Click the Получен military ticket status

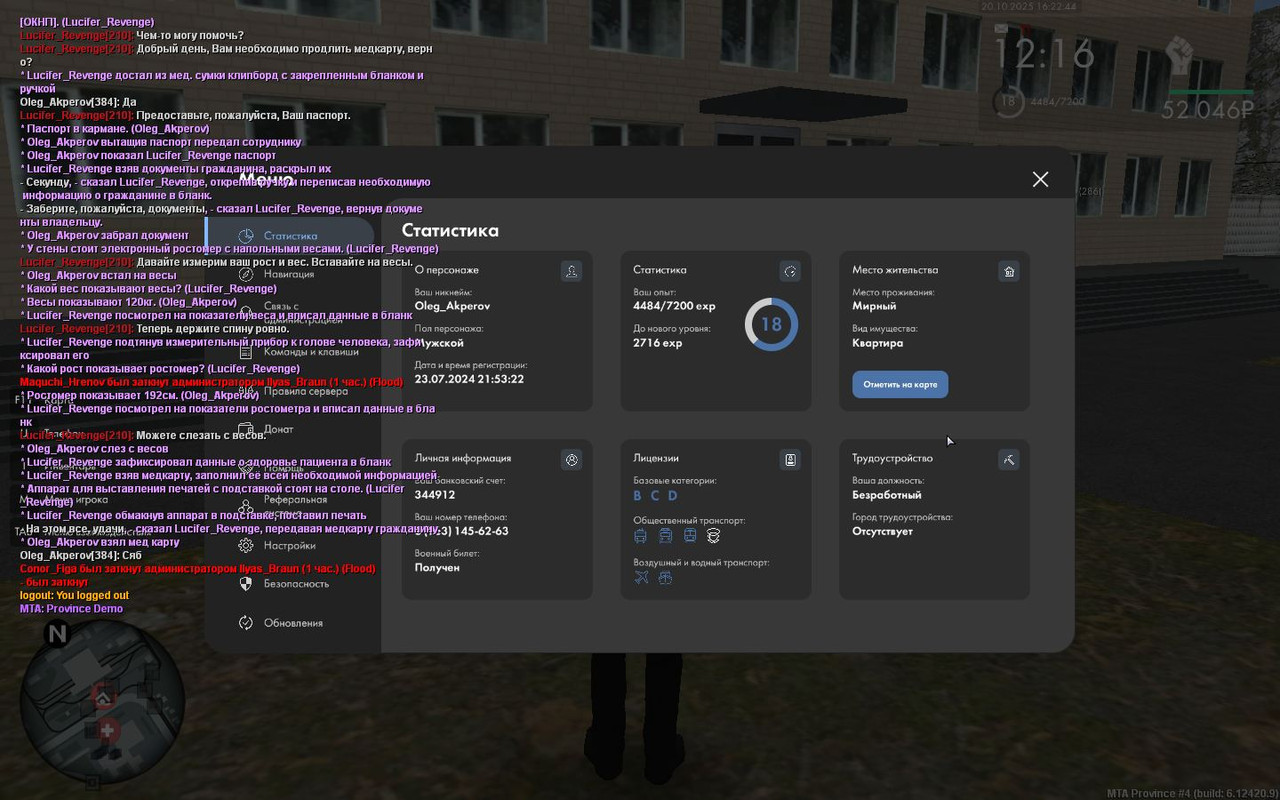point(437,567)
